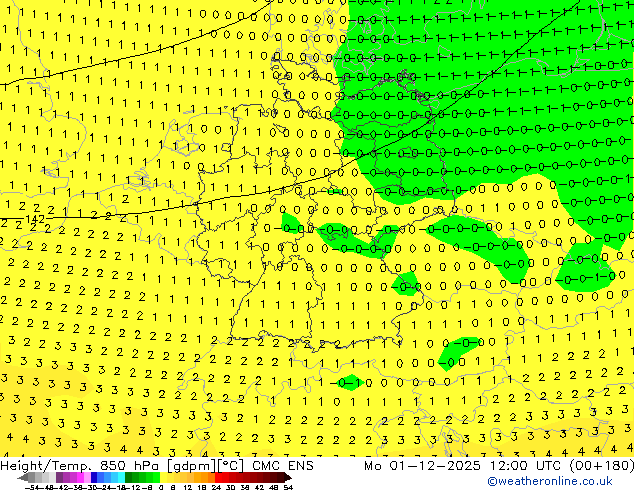Screen dimensions: 634x490
Task: Click the magenta legend swatch
Action: 80,478
